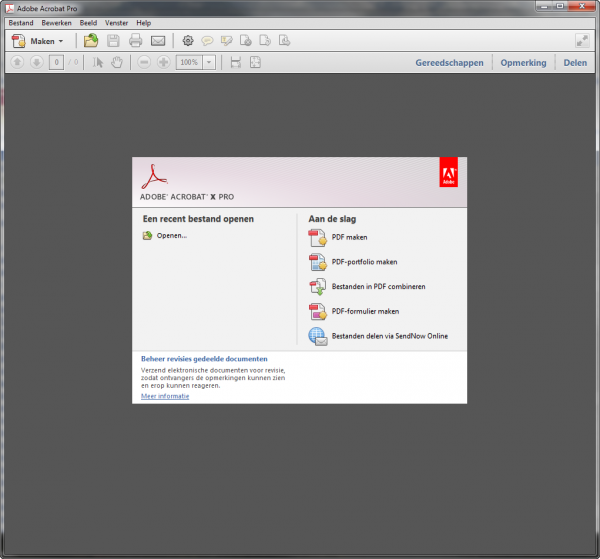Click the PDF-formulier maken option
This screenshot has width=600, height=559.
tap(365, 311)
